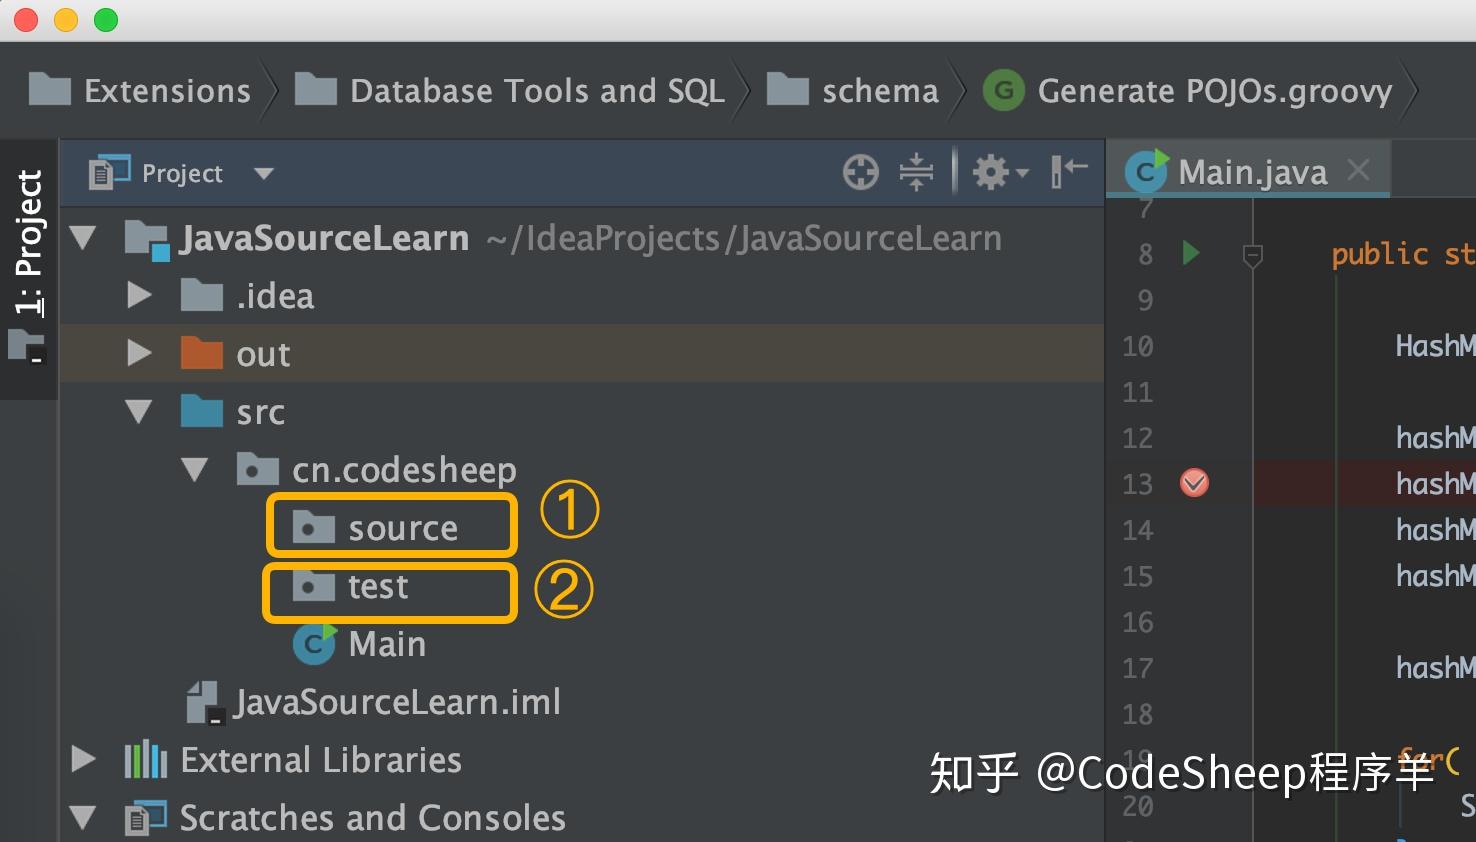
Task: Click the Hide Project panel icon
Action: (x=1068, y=171)
